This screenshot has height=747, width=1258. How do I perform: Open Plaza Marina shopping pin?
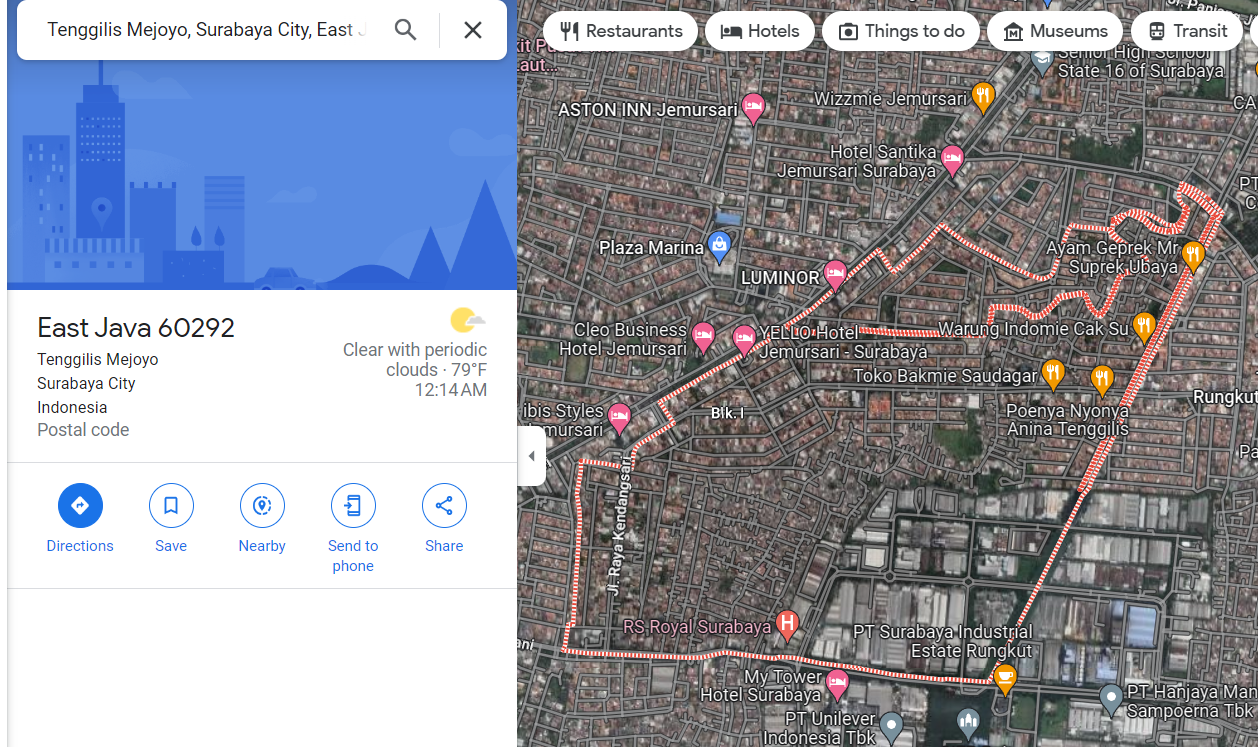[x=719, y=244]
